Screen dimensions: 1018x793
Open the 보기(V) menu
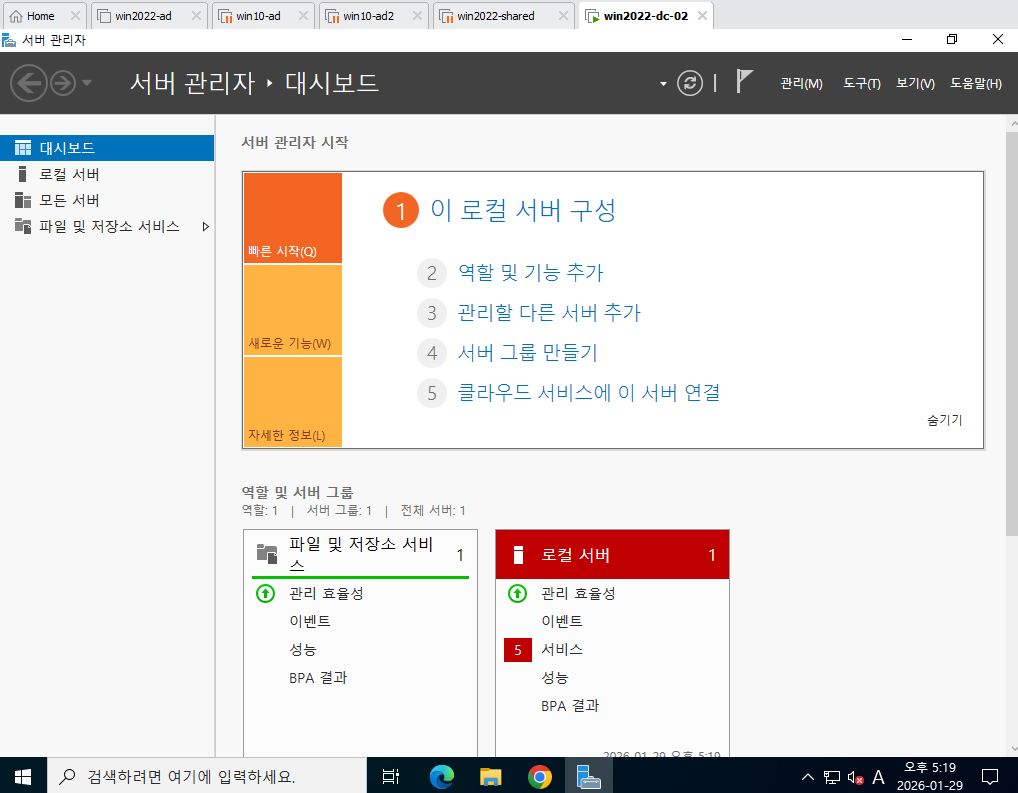click(915, 84)
